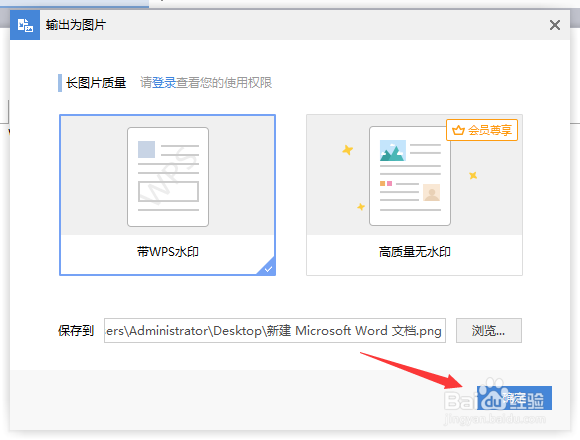This screenshot has width=580, height=440.
Task: Click the 会员尊享 member badge
Action: tap(482, 130)
